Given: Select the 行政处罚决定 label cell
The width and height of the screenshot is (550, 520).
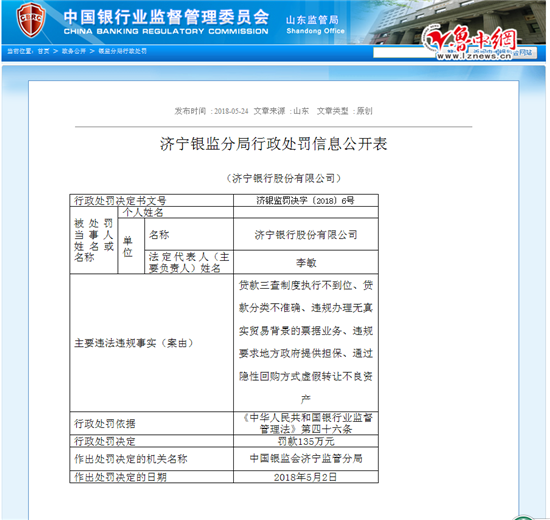Looking at the screenshot, I should tap(152, 441).
